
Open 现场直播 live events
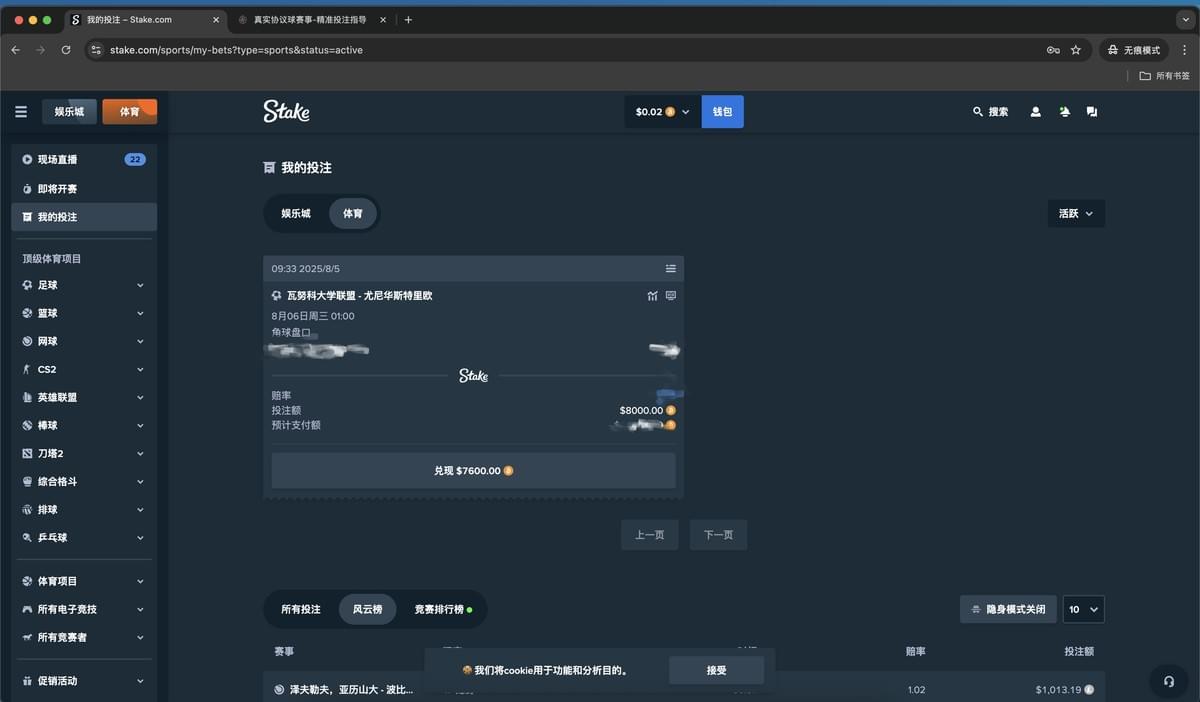[x=84, y=160]
